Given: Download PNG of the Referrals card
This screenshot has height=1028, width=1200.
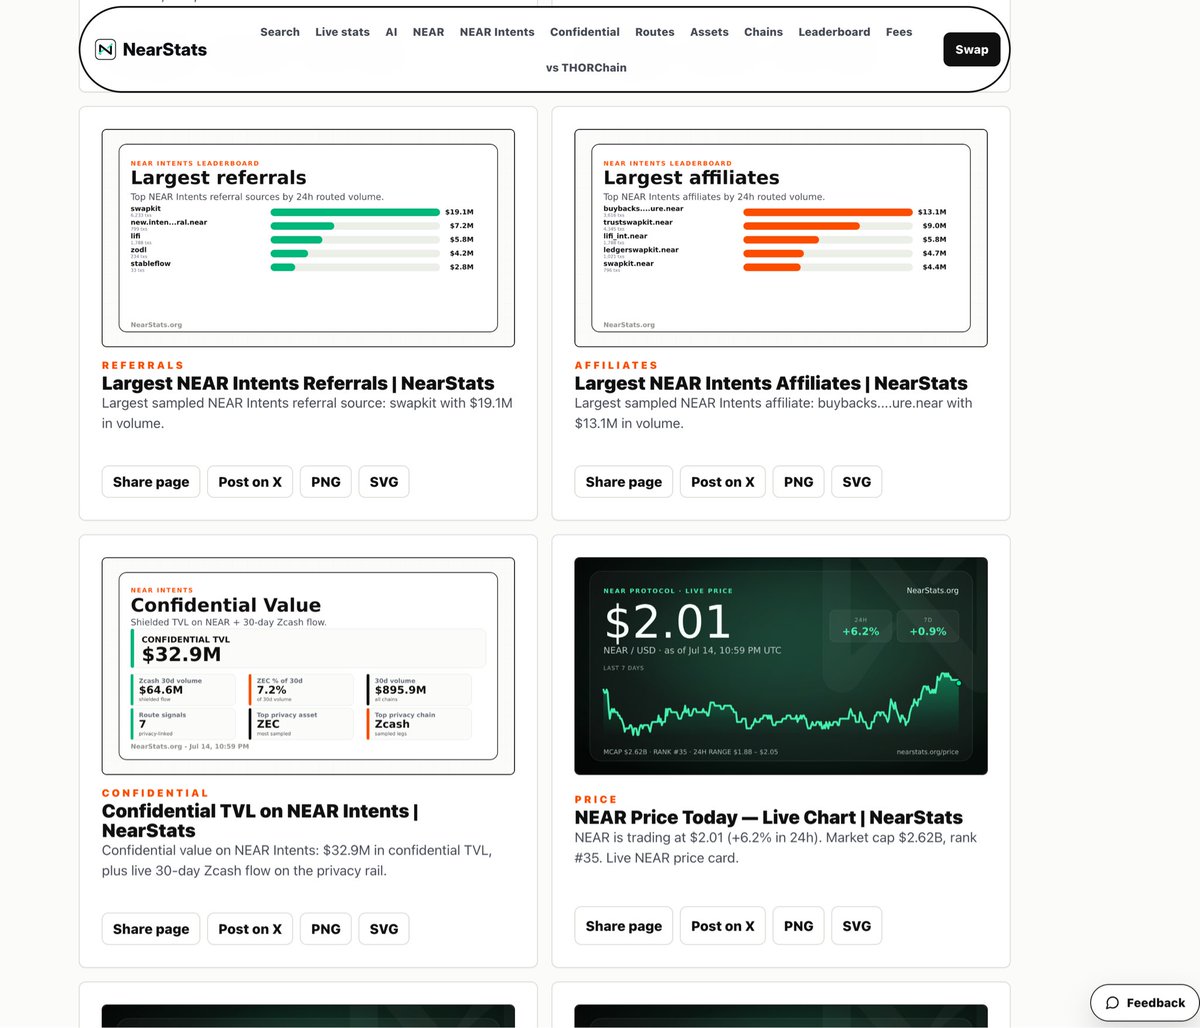Looking at the screenshot, I should [x=326, y=482].
